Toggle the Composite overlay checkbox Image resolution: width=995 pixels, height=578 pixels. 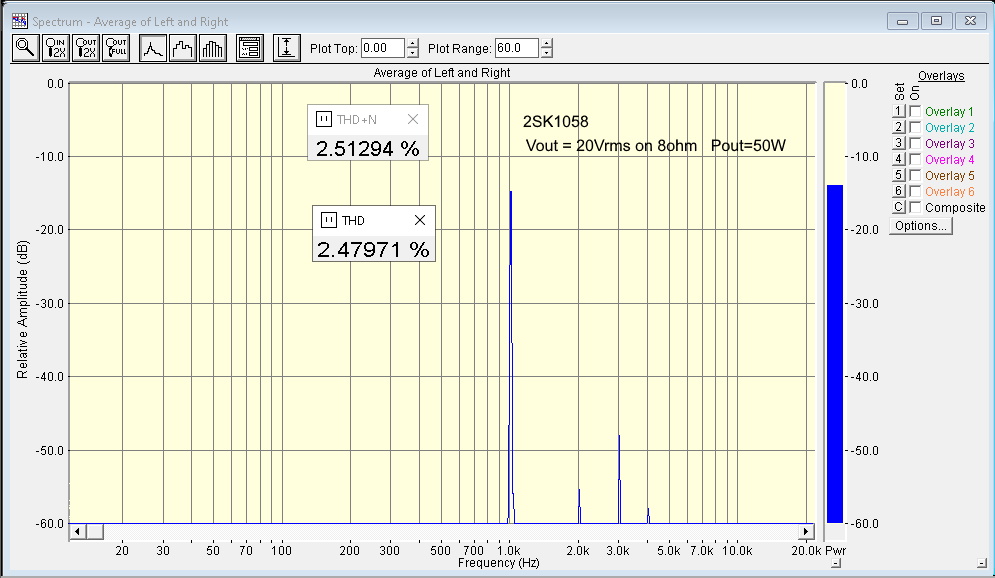click(915, 208)
